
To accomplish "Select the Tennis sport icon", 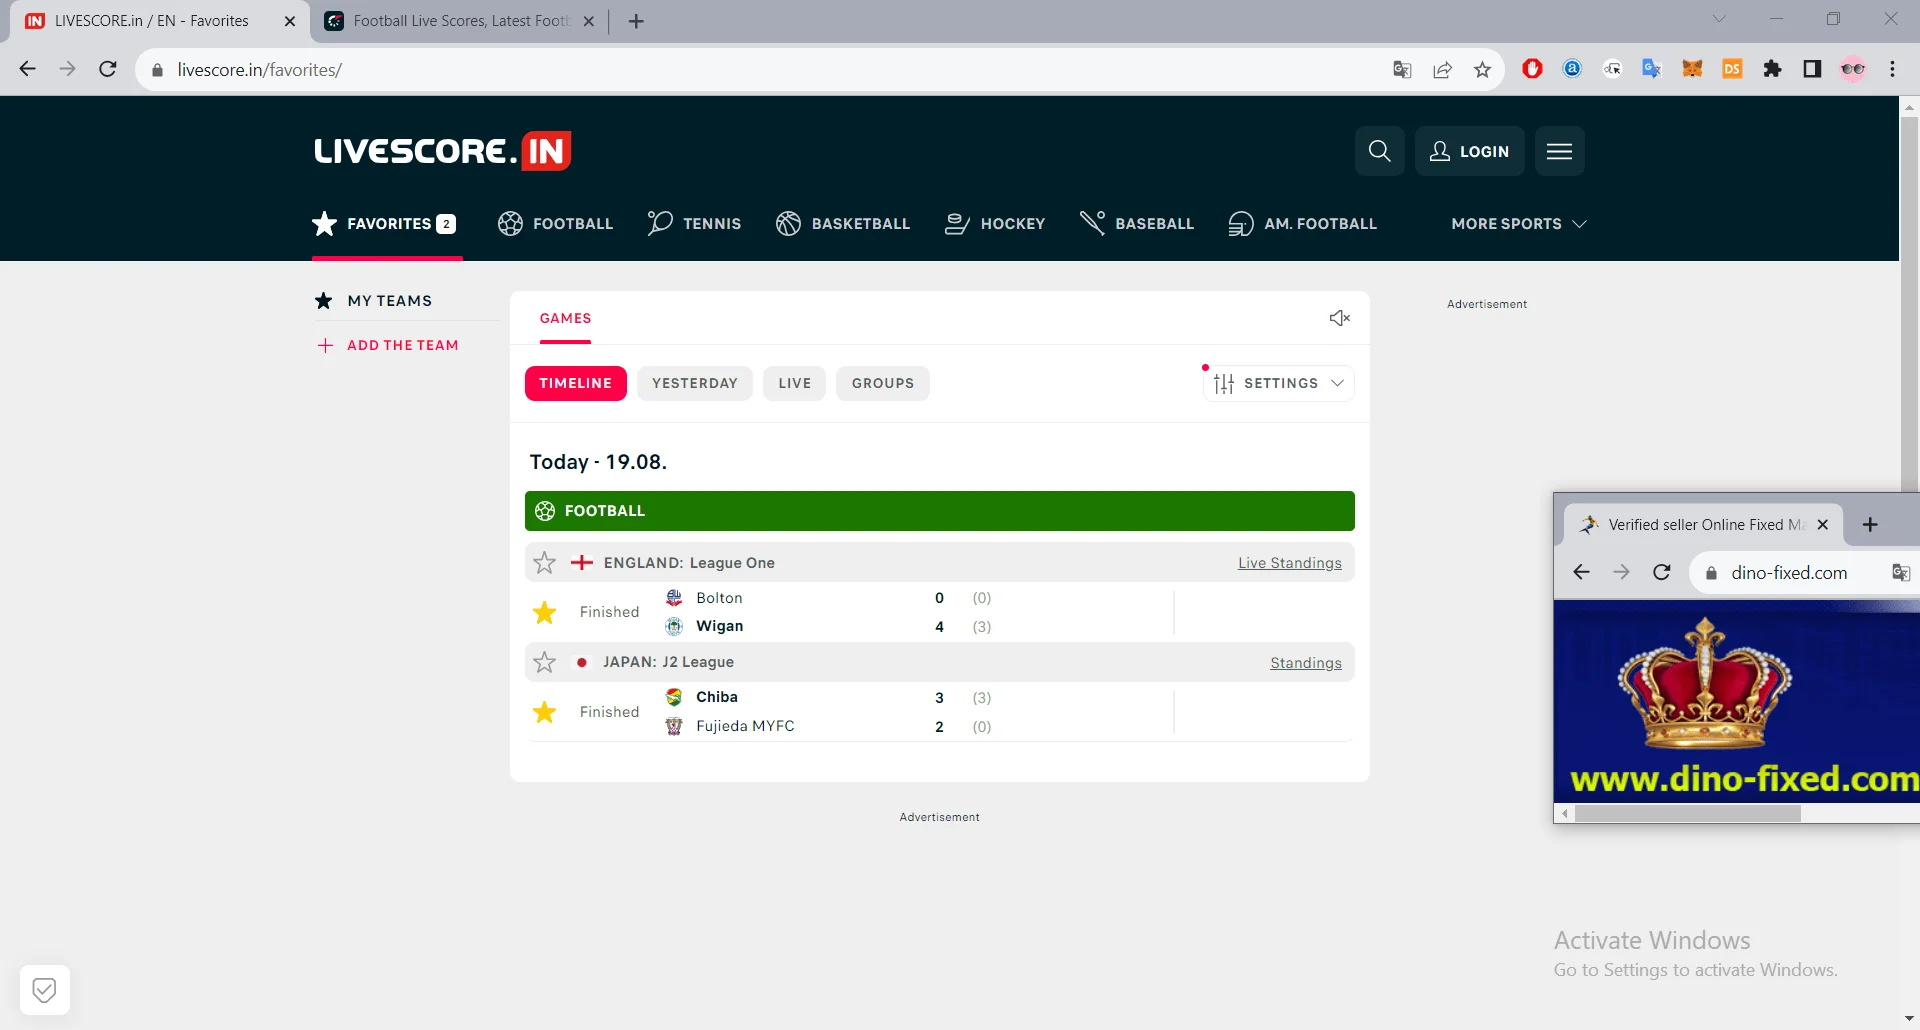I will pyautogui.click(x=659, y=223).
